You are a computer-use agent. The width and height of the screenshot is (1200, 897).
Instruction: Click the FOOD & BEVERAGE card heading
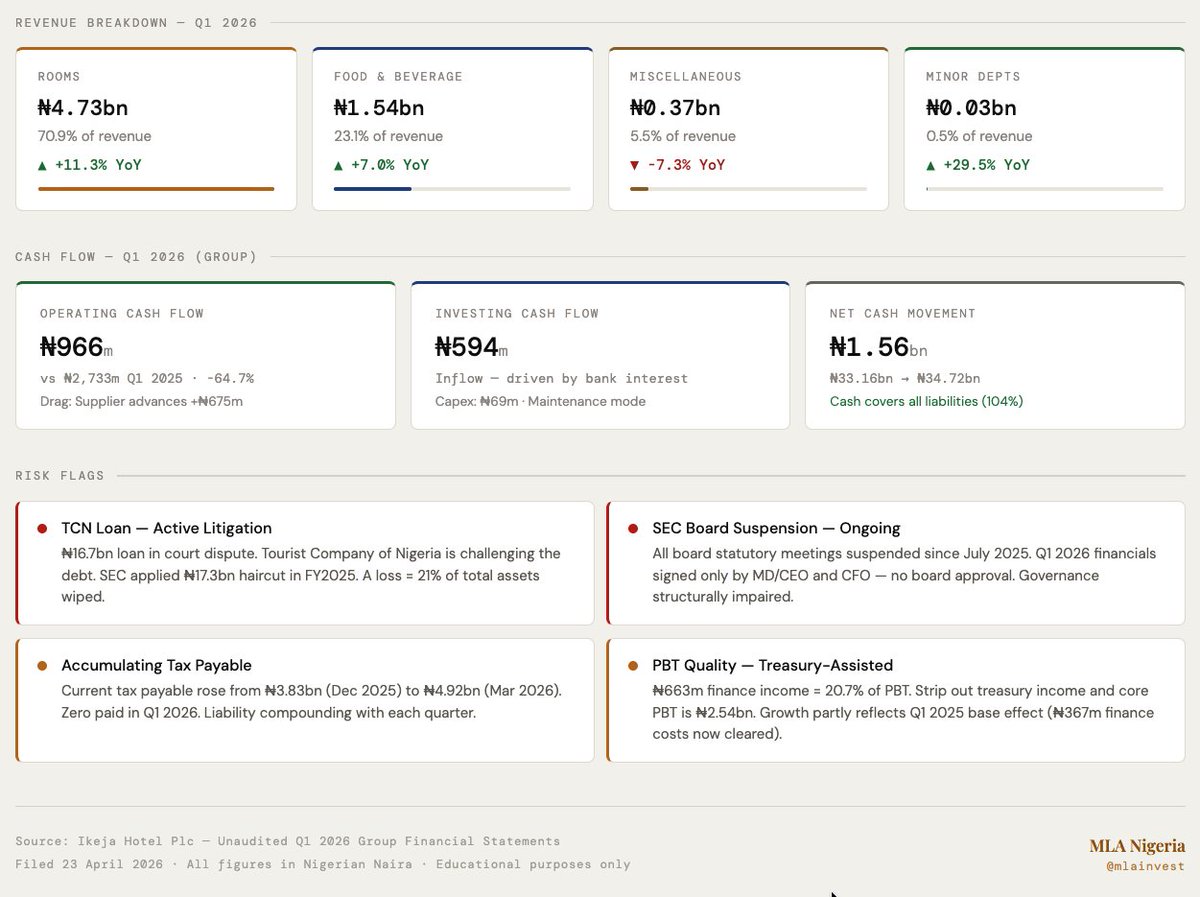[398, 77]
